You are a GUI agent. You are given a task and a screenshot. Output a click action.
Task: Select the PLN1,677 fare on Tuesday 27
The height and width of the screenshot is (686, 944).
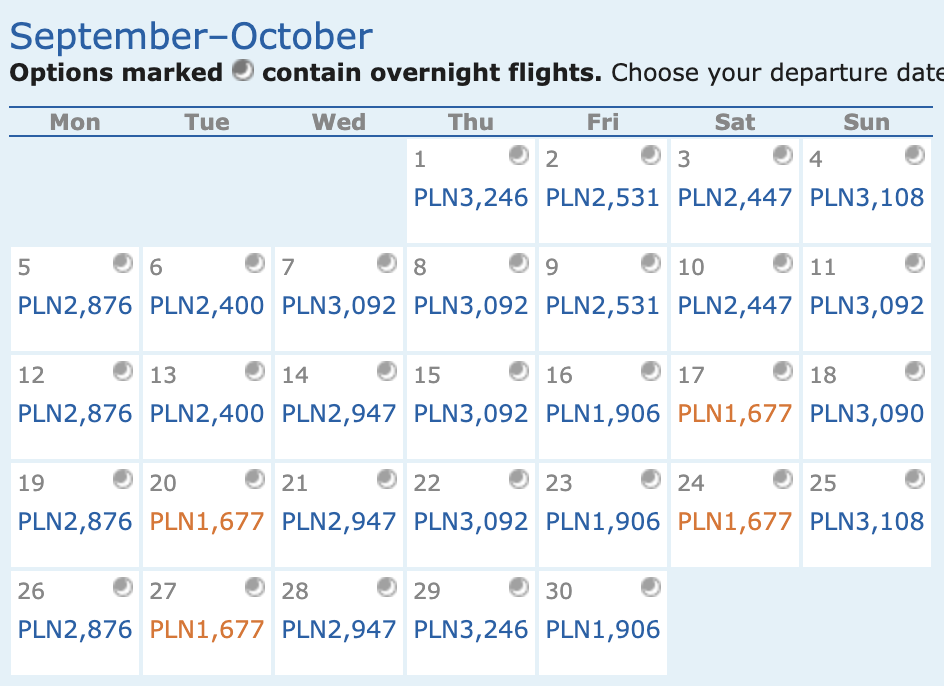pos(206,629)
